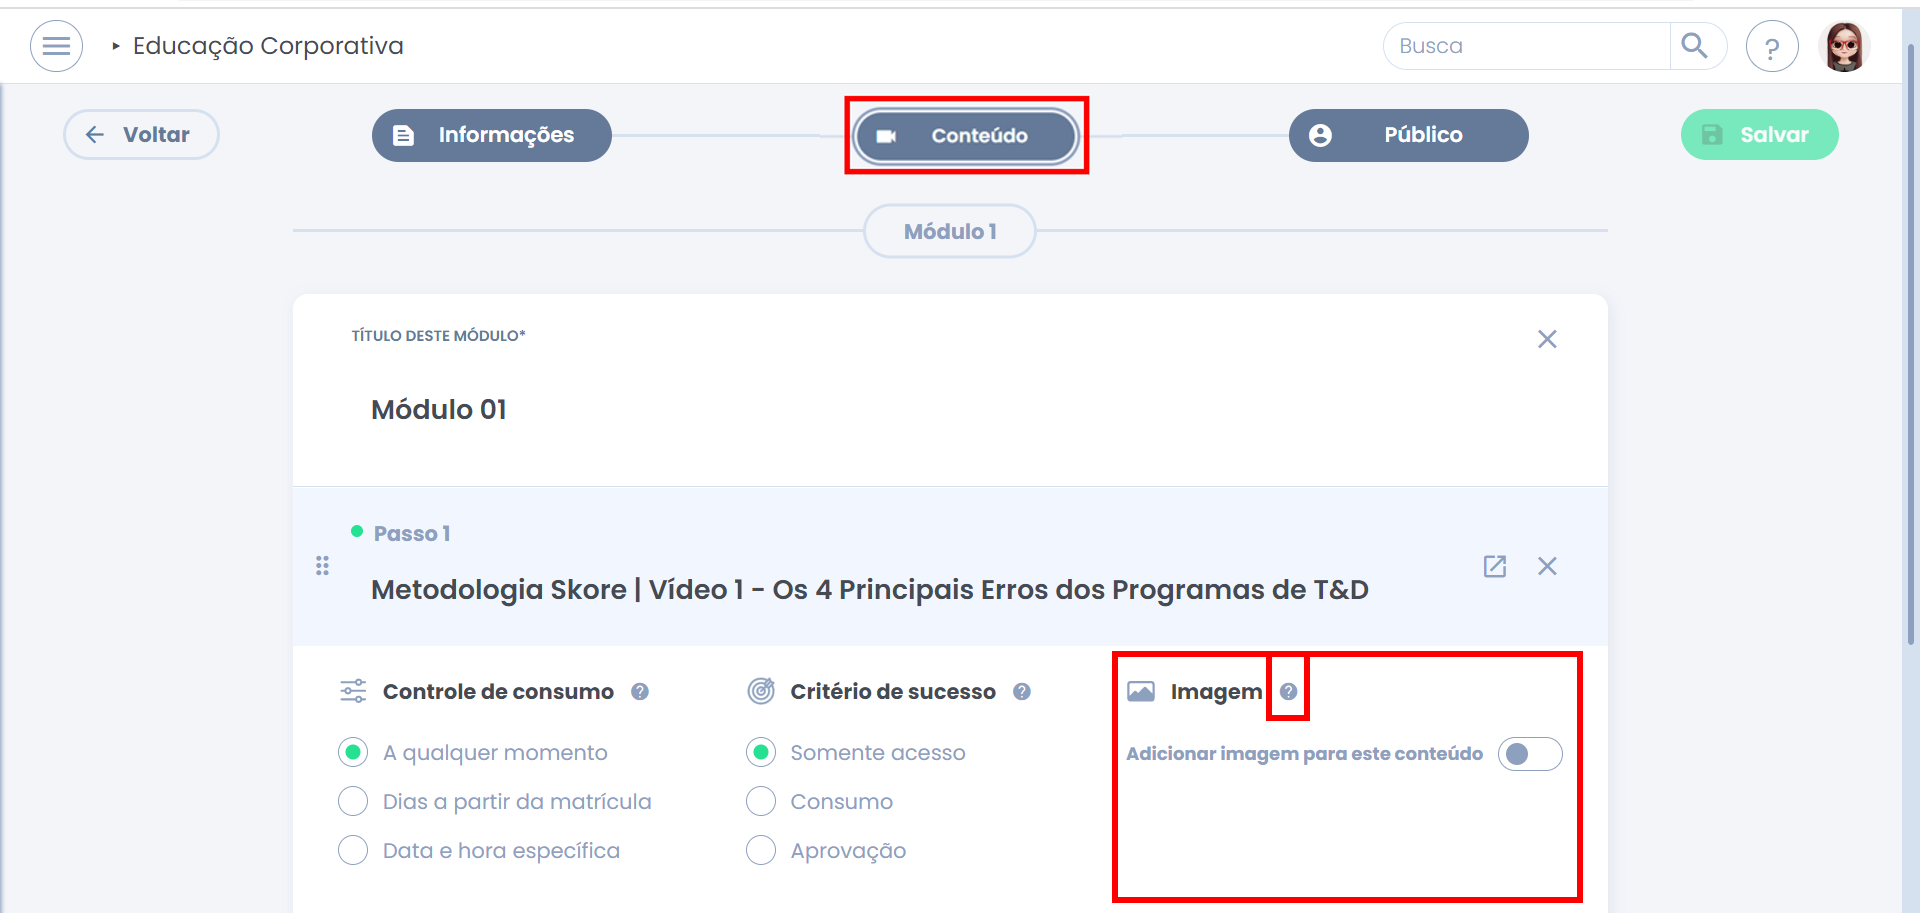The width and height of the screenshot is (1920, 913).
Task: Select 'Dias a partir da matrícula'
Action: [353, 801]
